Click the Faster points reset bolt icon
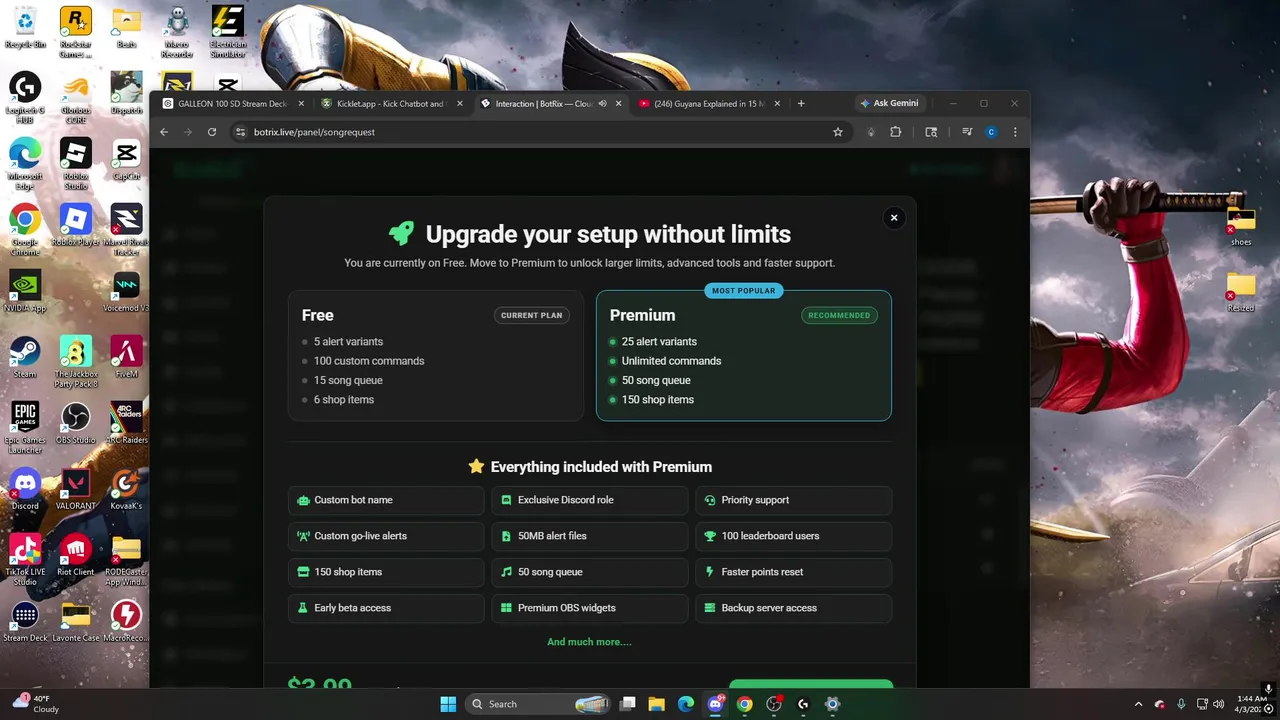This screenshot has height=720, width=1280. (711, 572)
